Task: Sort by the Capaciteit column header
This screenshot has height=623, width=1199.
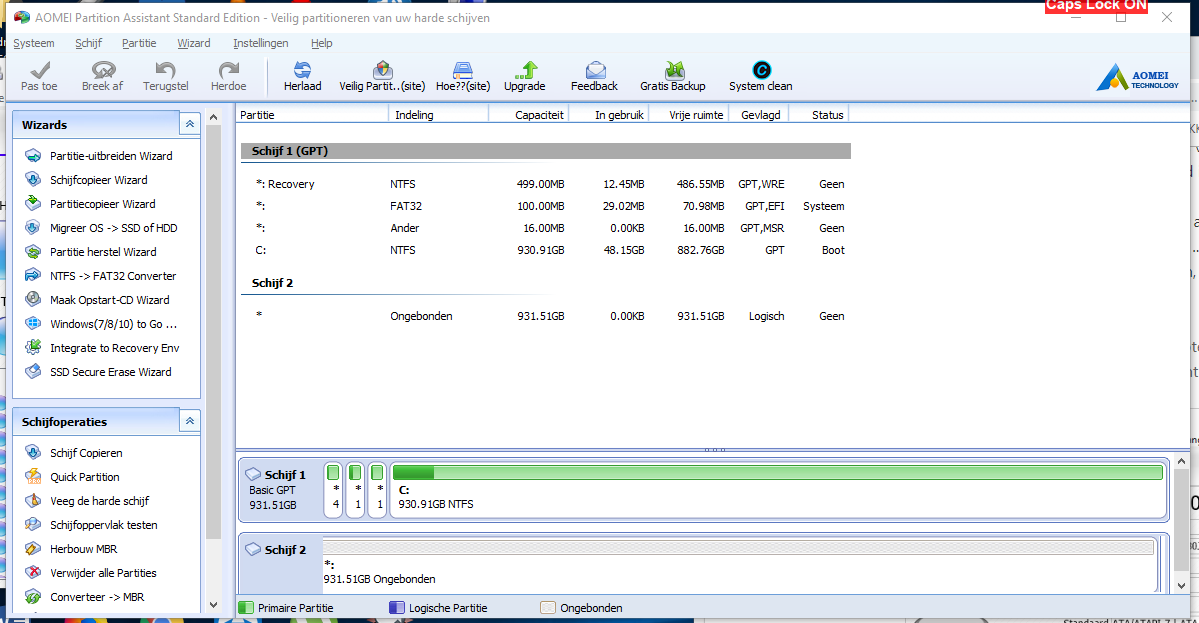Action: [x=528, y=115]
